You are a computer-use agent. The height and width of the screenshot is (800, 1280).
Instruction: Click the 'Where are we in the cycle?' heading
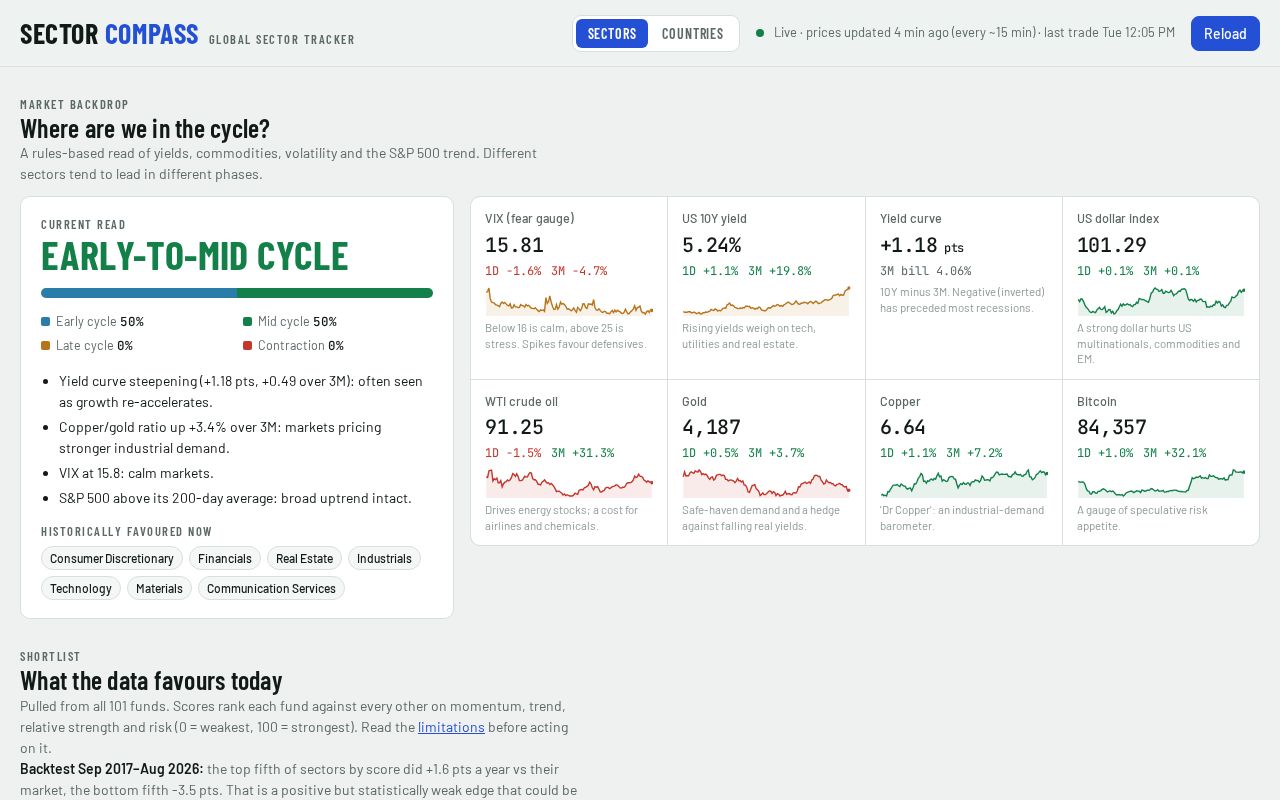point(145,129)
